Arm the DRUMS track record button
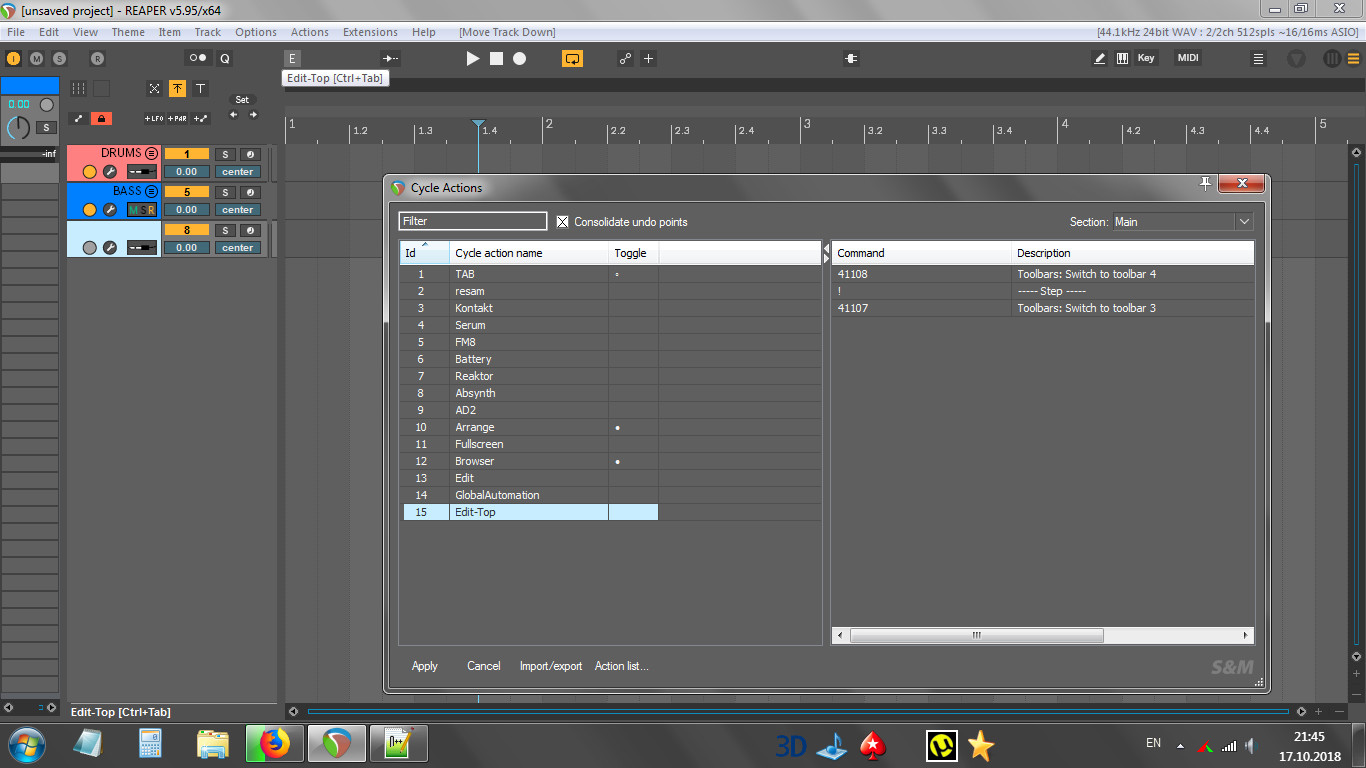Screen dimensions: 1366x768 click(89, 172)
